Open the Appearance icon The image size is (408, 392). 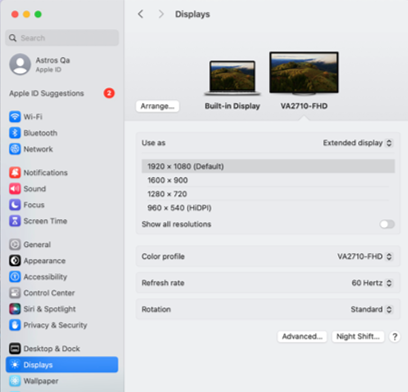click(x=15, y=260)
